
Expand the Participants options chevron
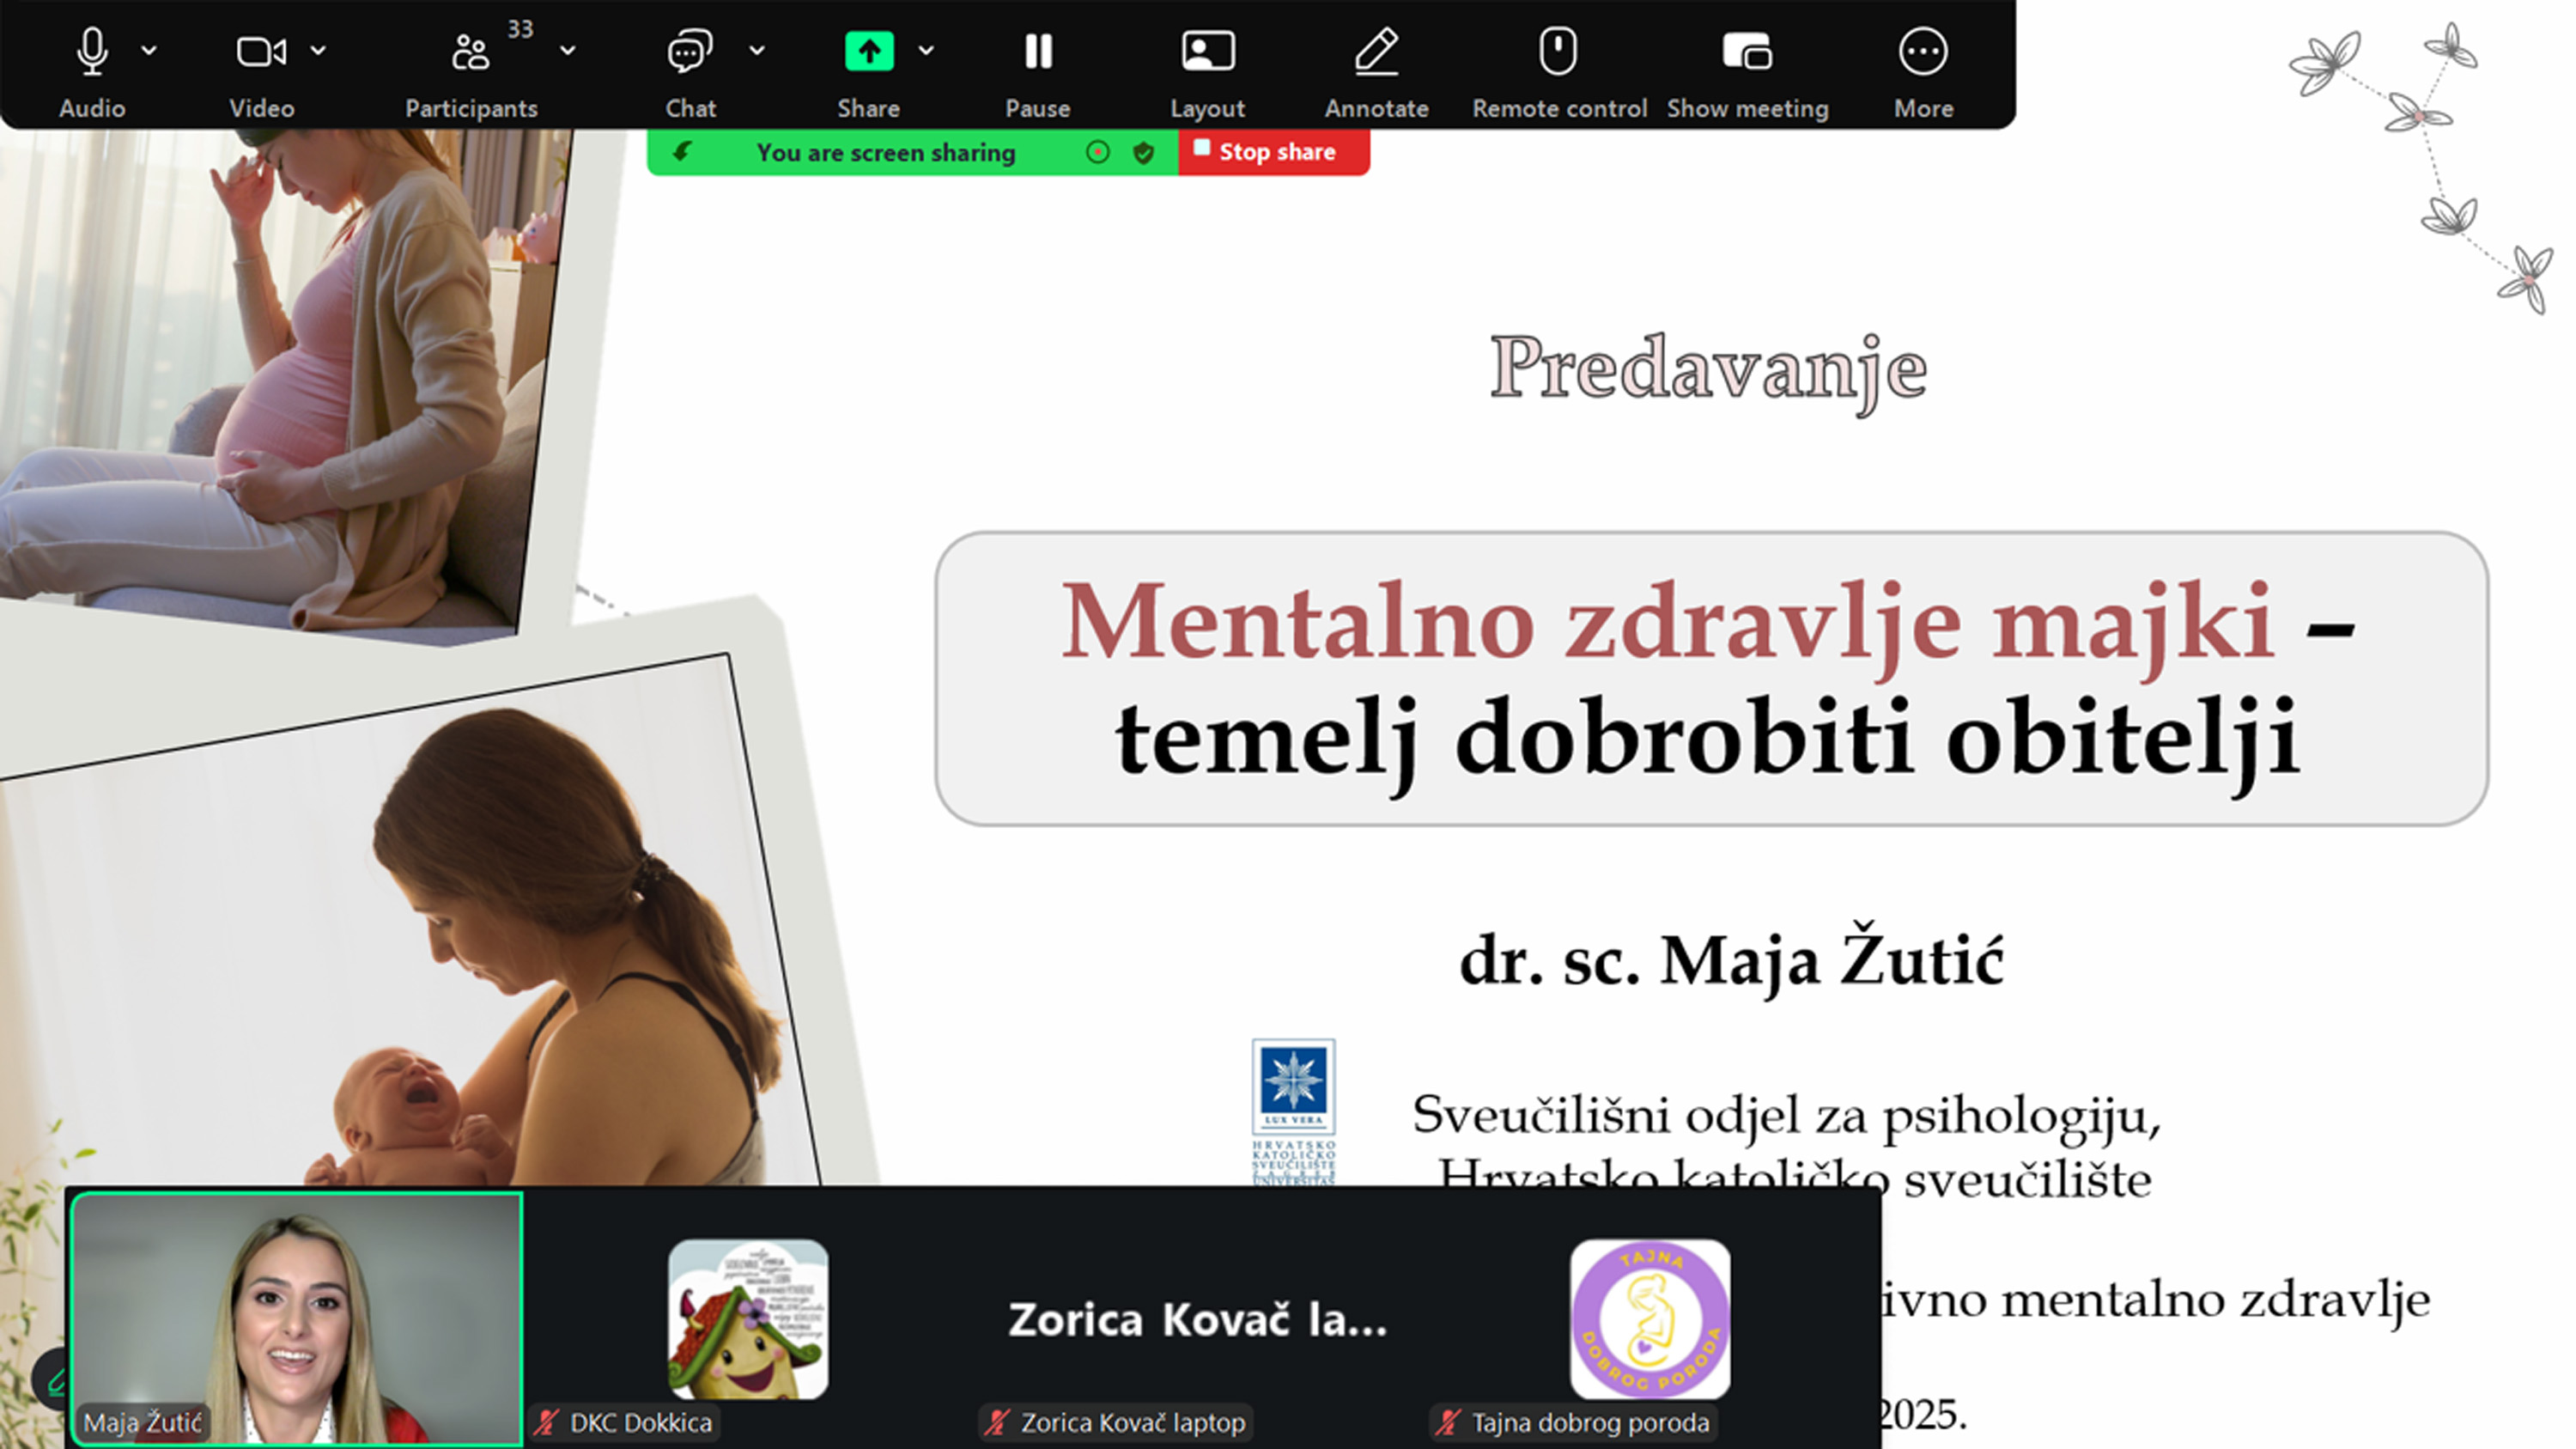(567, 49)
